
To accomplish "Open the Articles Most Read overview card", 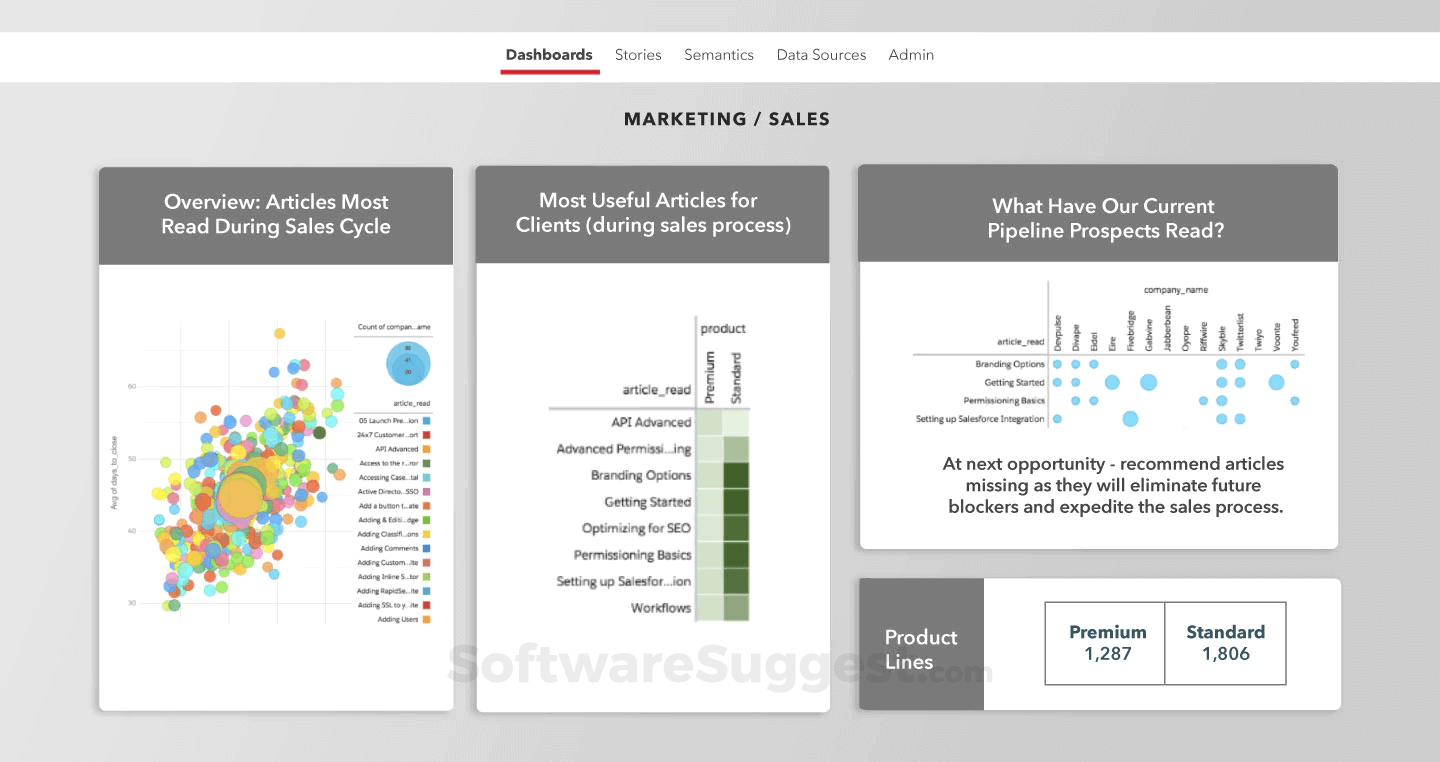I will click(276, 215).
